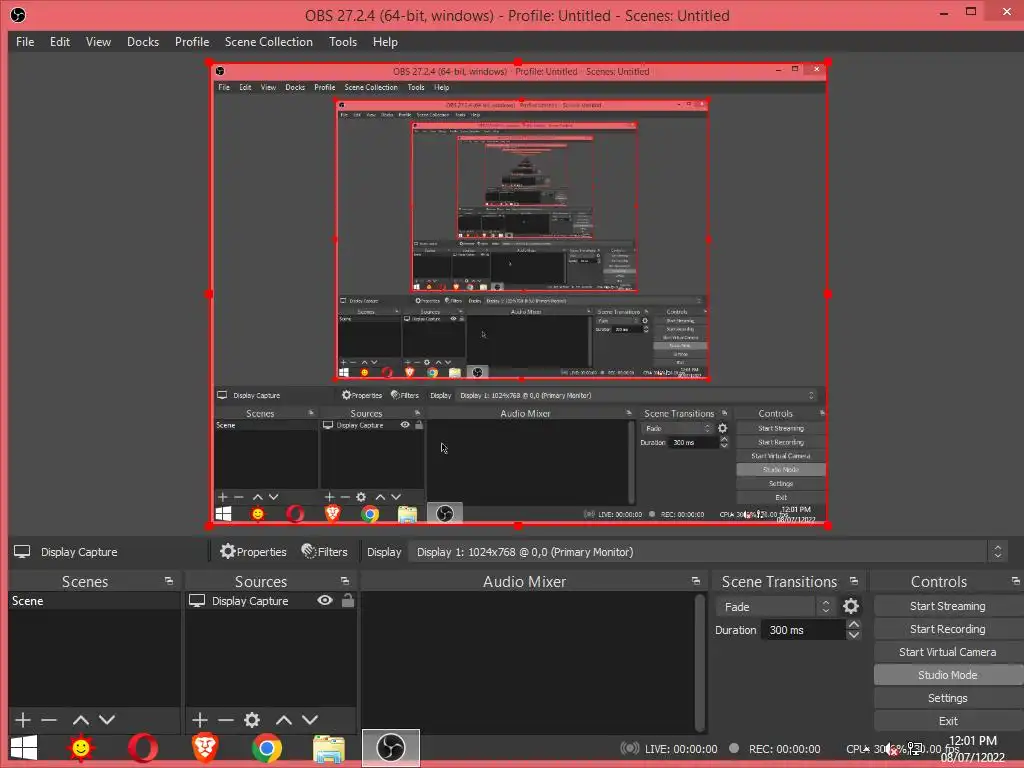Launch Brave browser from the taskbar
1024x768 pixels.
pyautogui.click(x=205, y=748)
